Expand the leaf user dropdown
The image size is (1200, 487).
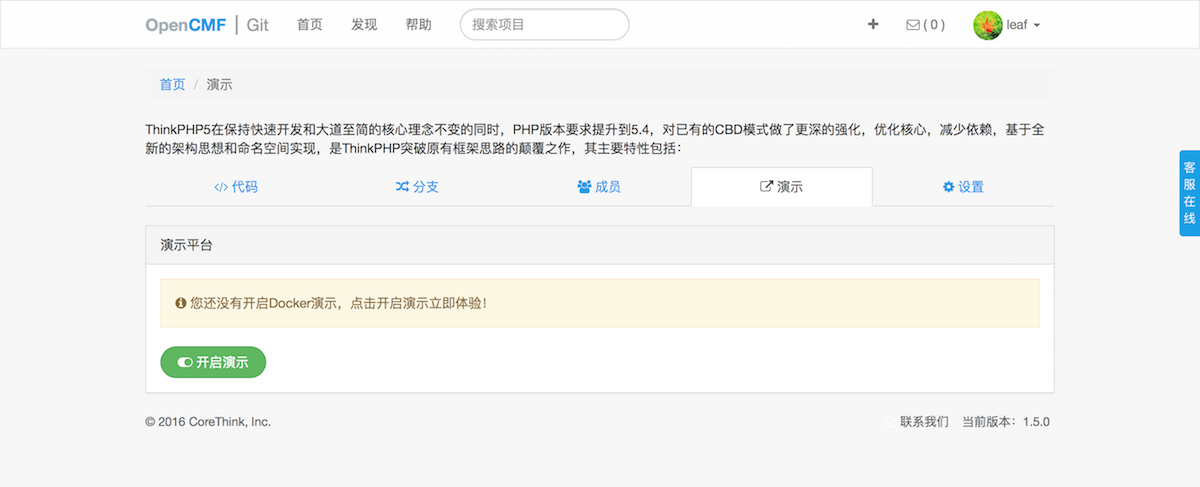(x=1037, y=26)
